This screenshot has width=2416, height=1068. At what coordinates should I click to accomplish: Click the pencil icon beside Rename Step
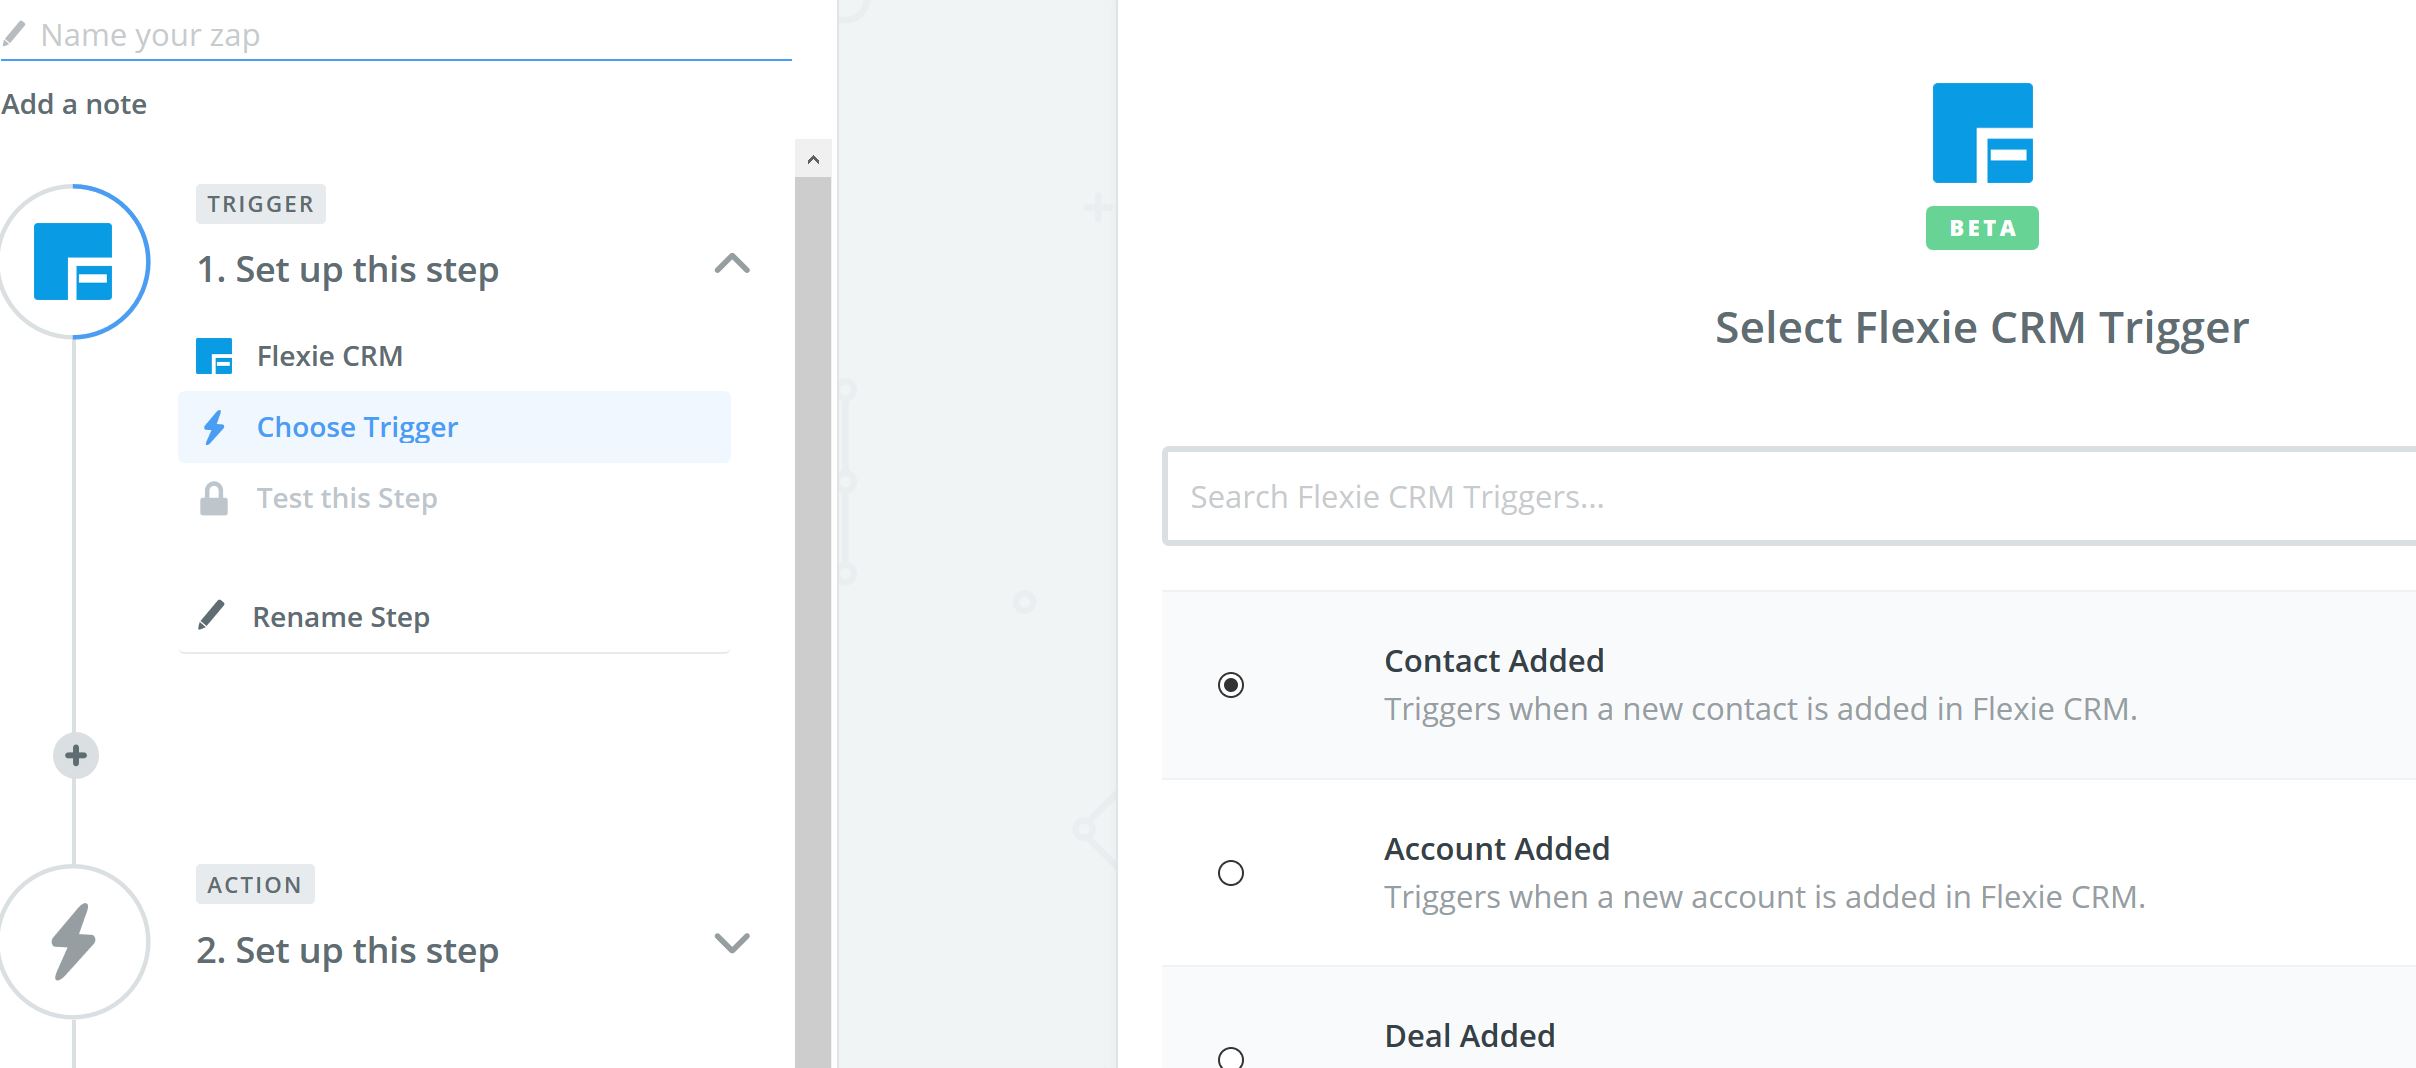pos(211,616)
